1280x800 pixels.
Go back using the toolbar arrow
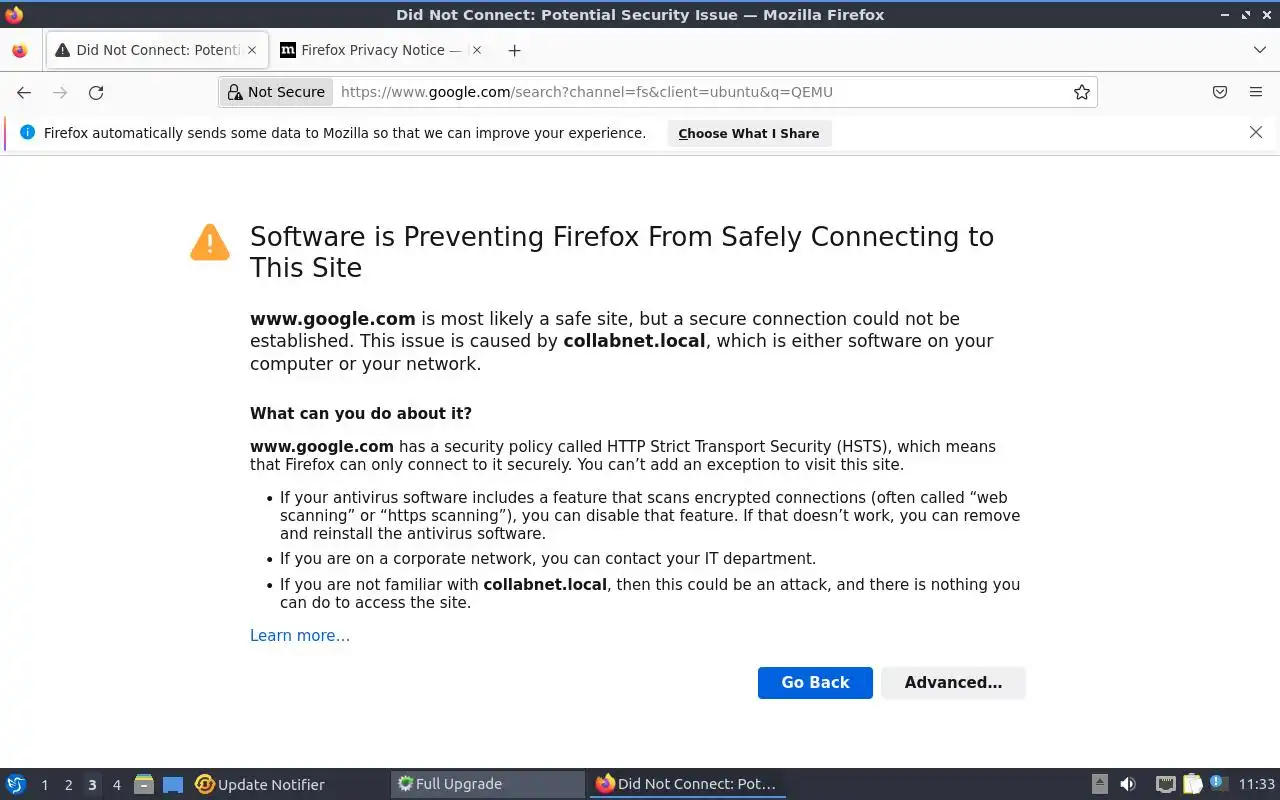[24, 92]
